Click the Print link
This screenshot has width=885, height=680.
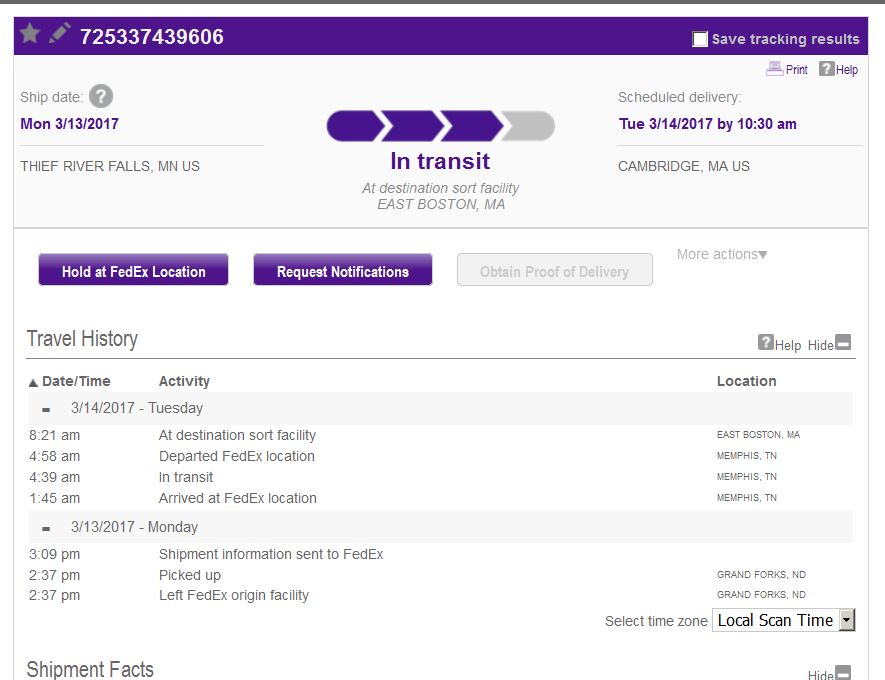tap(796, 69)
